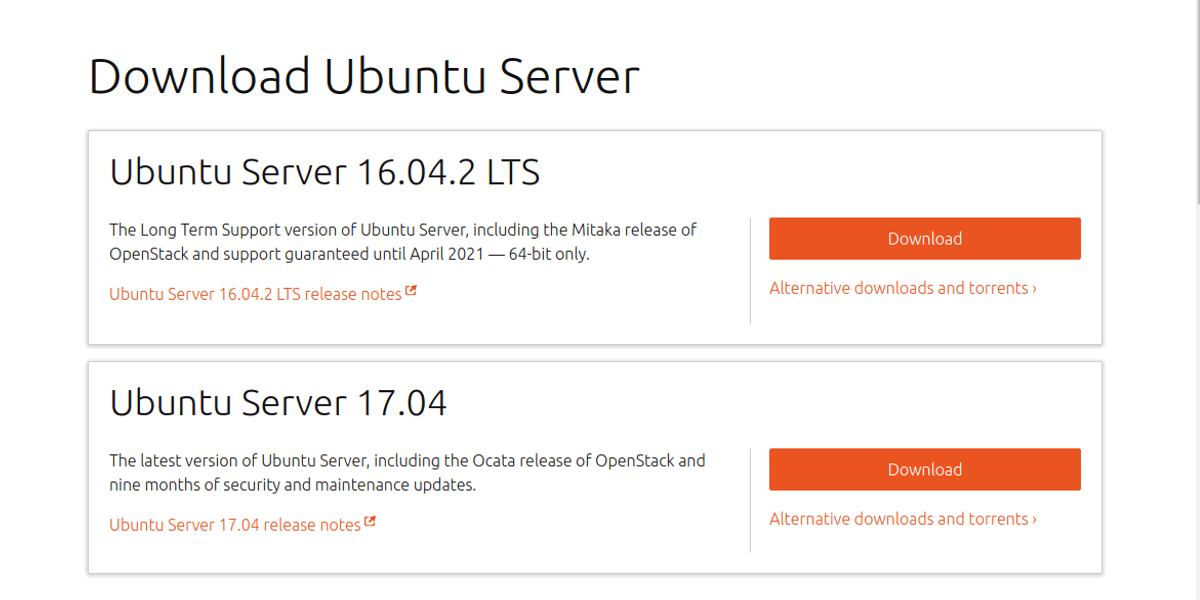
Task: Click the Download Ubuntu Server page title
Action: point(365,75)
